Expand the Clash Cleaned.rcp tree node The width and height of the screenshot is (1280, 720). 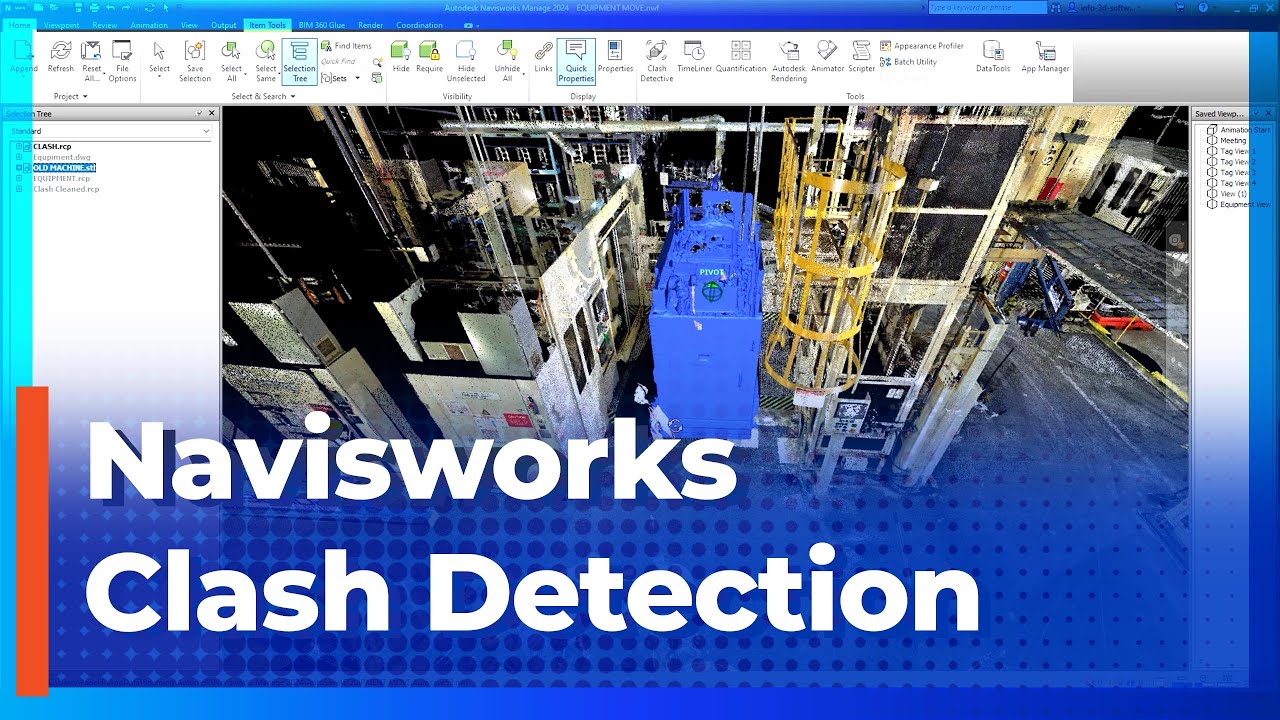(18, 189)
